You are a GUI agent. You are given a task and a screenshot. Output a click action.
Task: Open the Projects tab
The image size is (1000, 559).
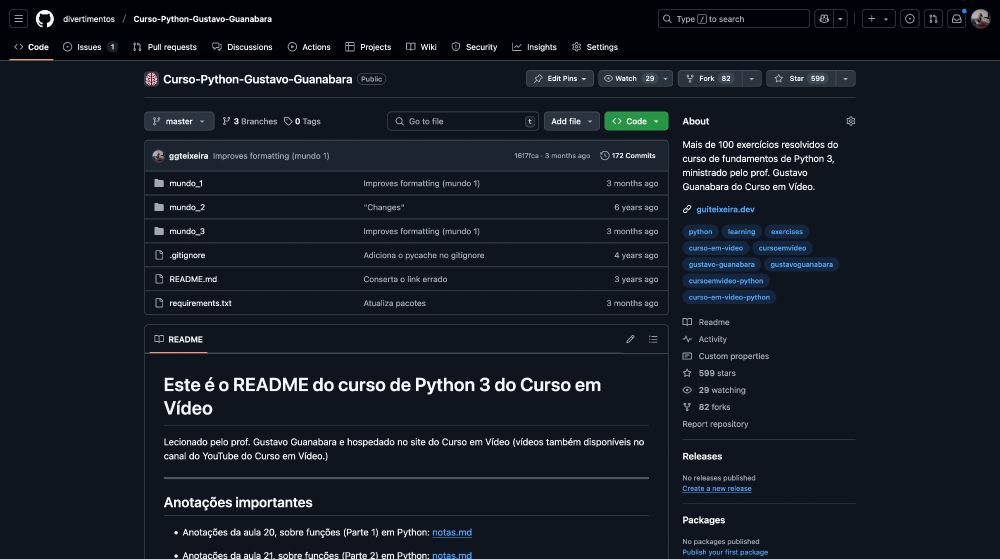368,47
